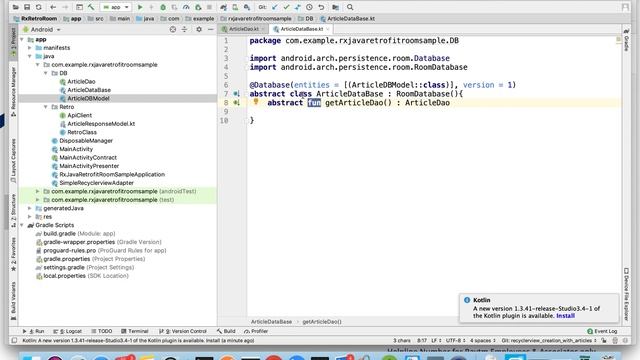Start debugging with the green bug icon
The width and height of the screenshot is (640, 360).
(163, 7)
